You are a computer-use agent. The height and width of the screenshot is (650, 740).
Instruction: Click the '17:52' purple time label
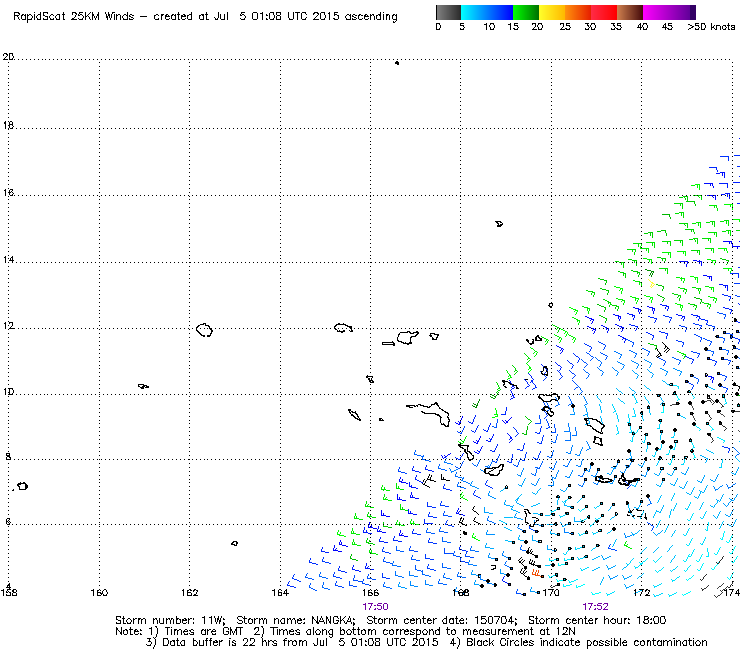595,607
